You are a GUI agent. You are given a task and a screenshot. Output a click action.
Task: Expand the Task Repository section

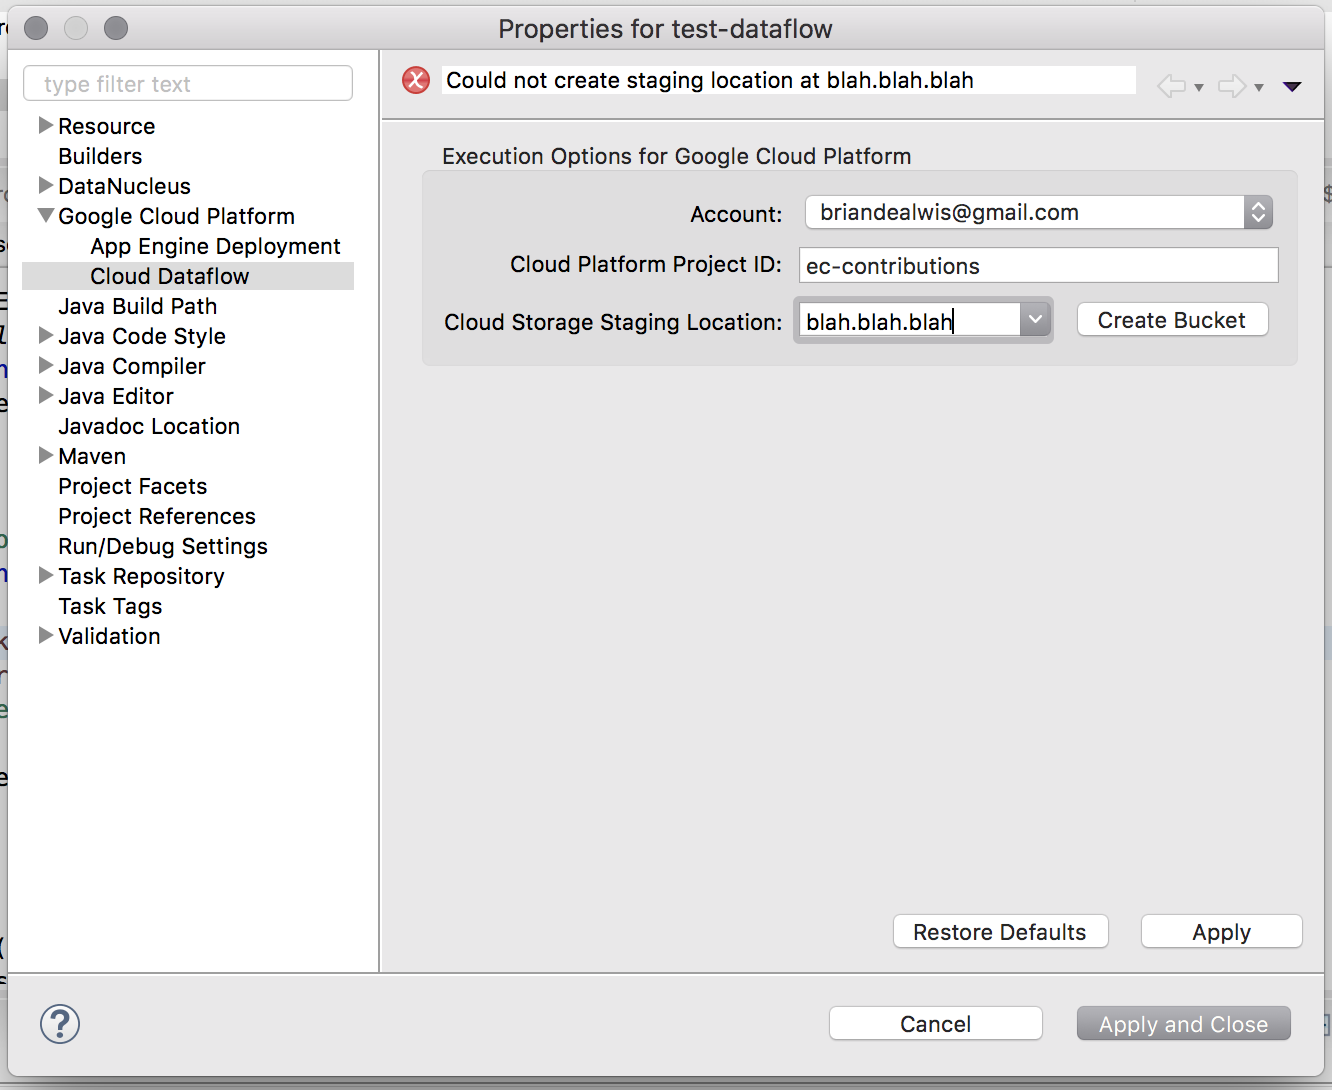point(45,576)
